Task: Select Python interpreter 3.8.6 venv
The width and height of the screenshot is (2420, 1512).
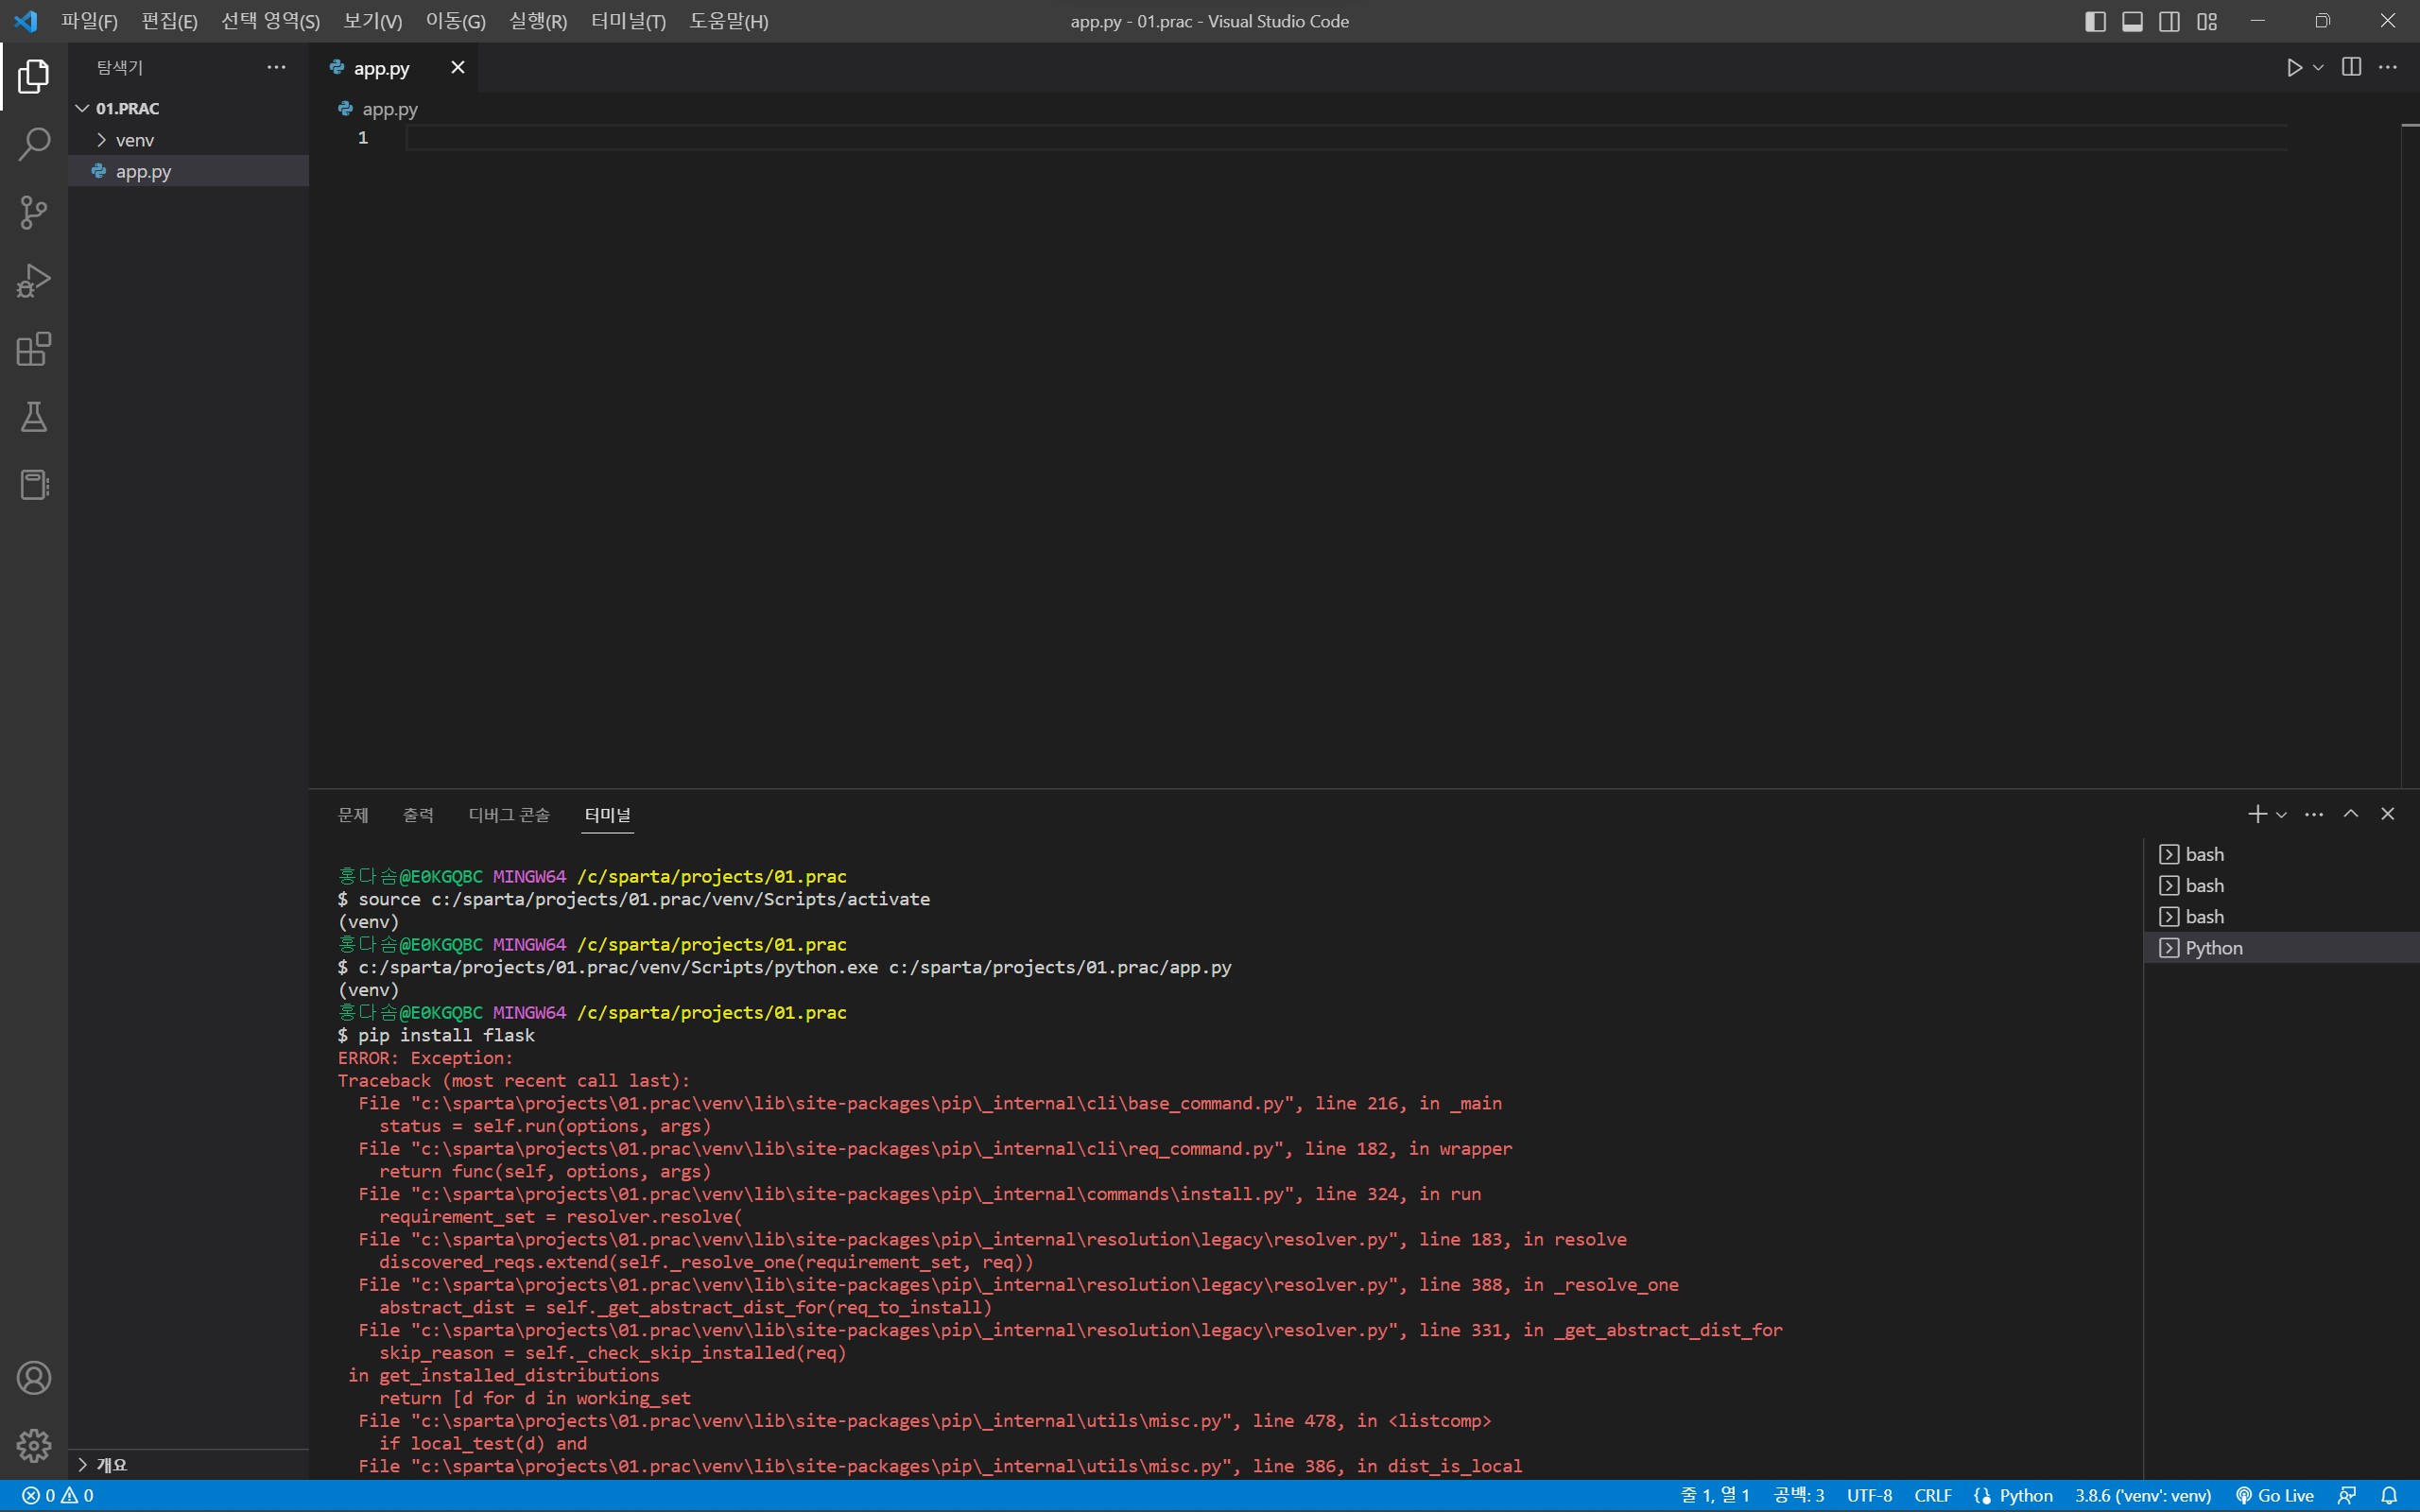Action: tap(2142, 1496)
